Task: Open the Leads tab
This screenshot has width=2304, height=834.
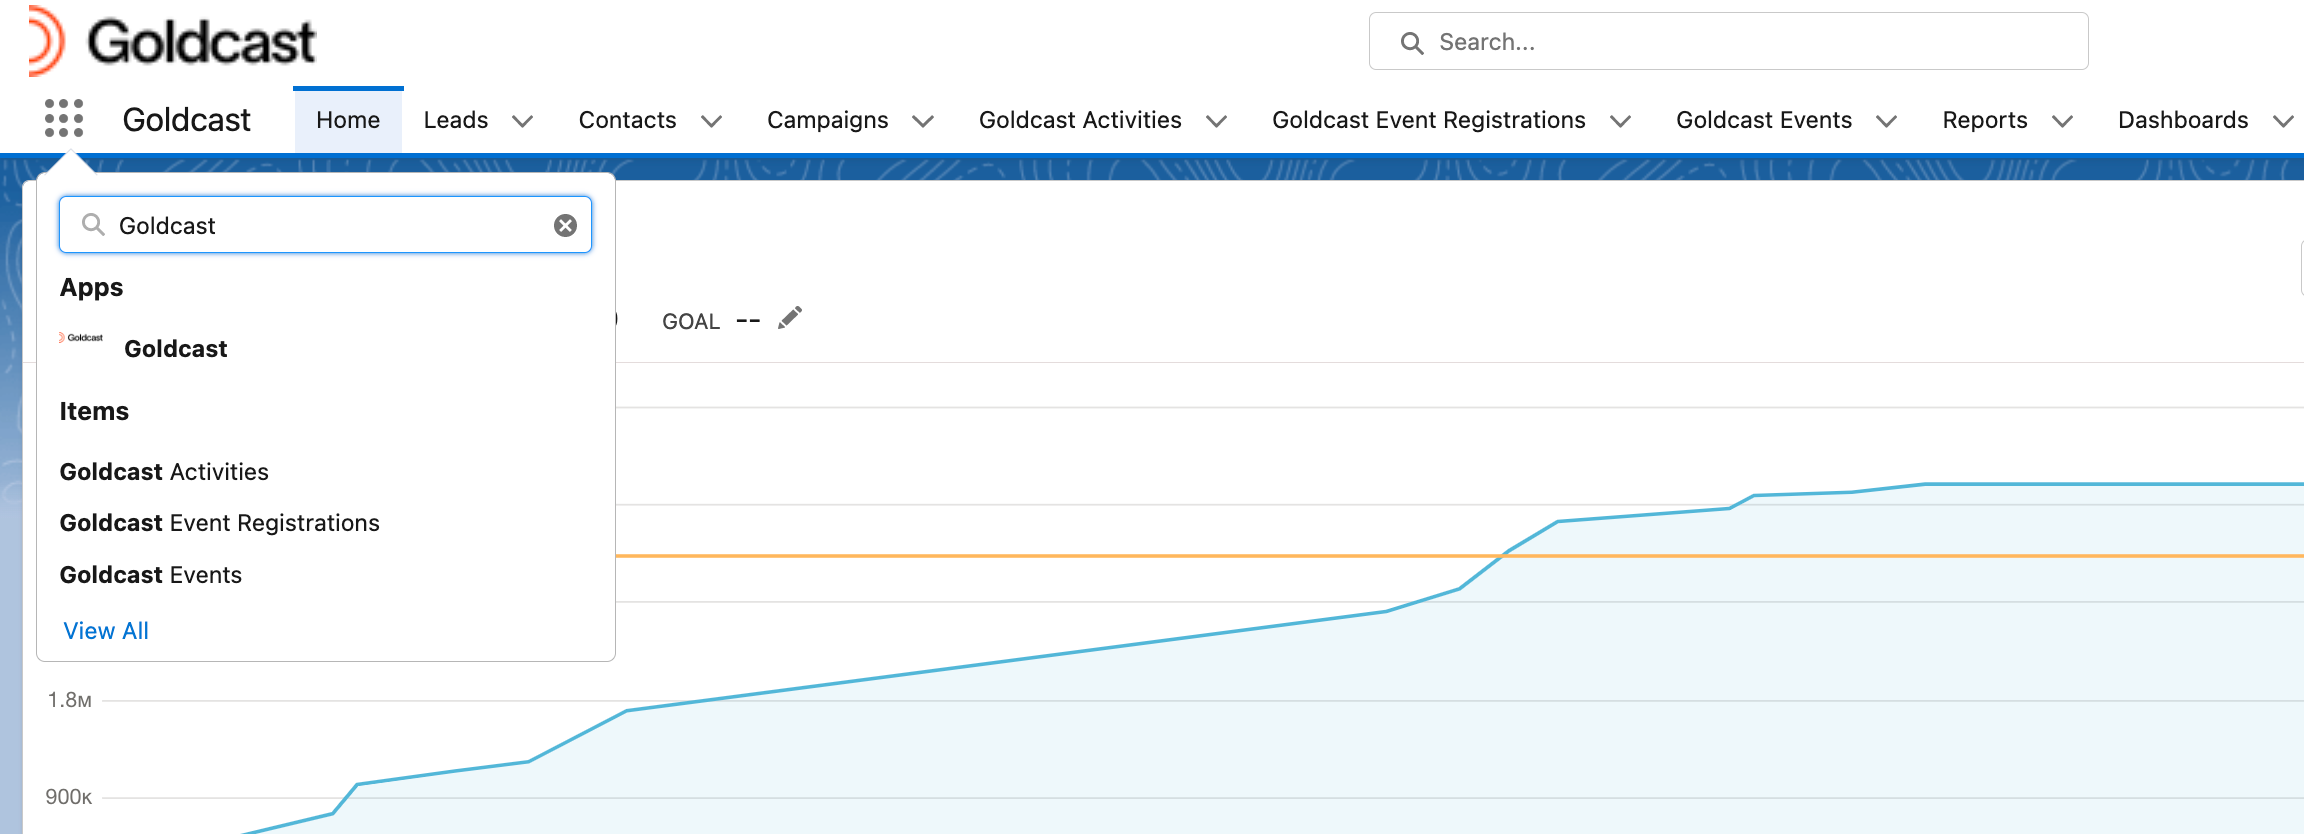Action: pos(456,120)
